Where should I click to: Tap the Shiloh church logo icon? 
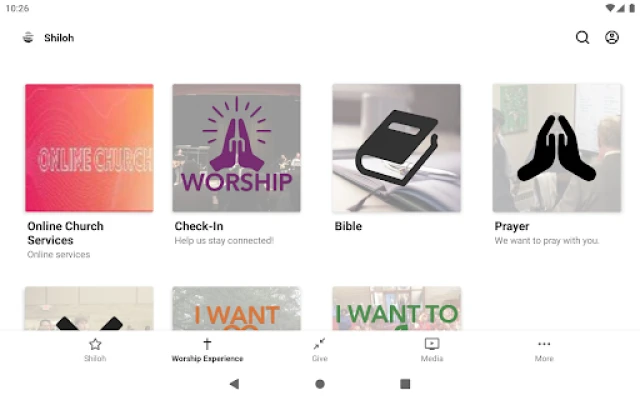(28, 38)
